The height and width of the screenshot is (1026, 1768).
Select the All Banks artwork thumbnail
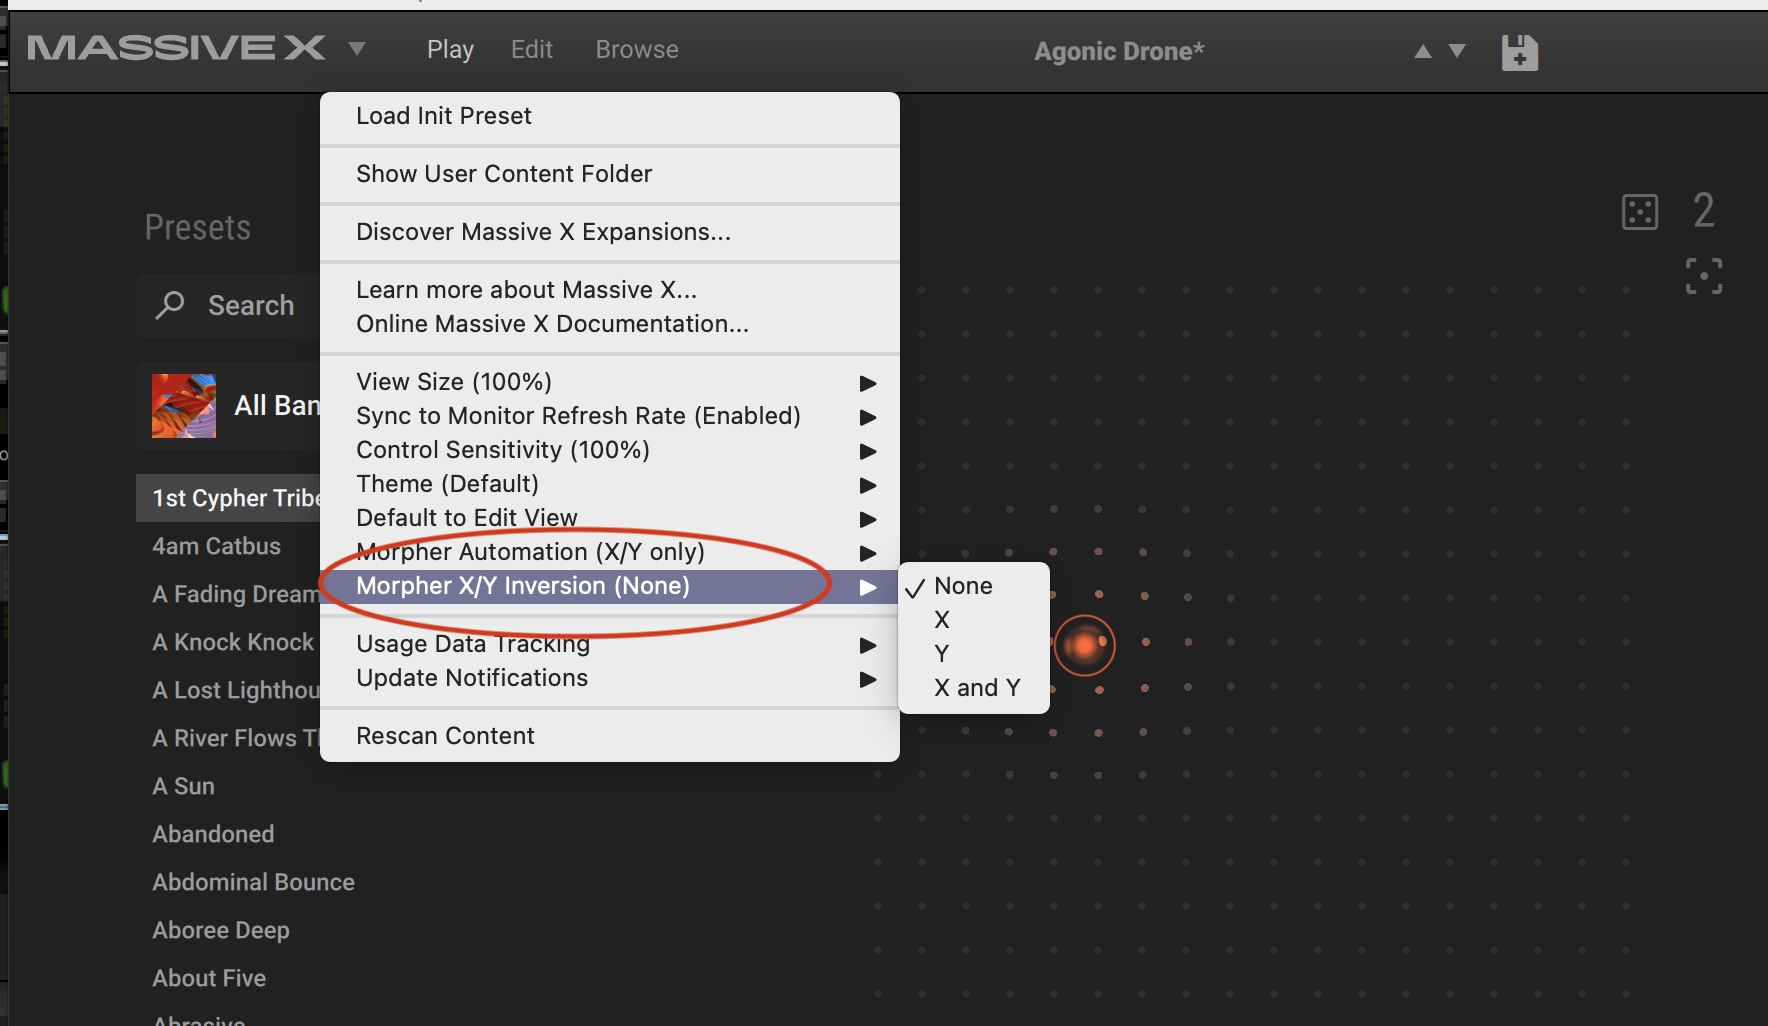tap(184, 406)
